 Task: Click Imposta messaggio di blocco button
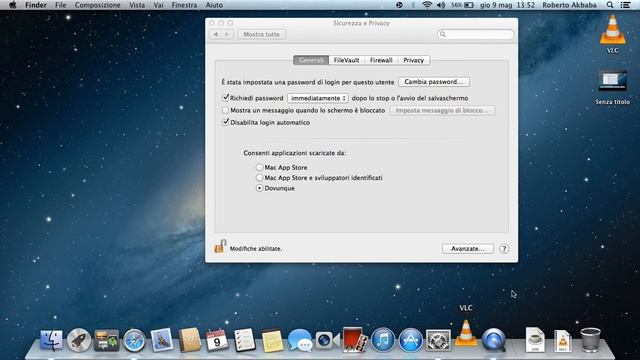coord(442,110)
